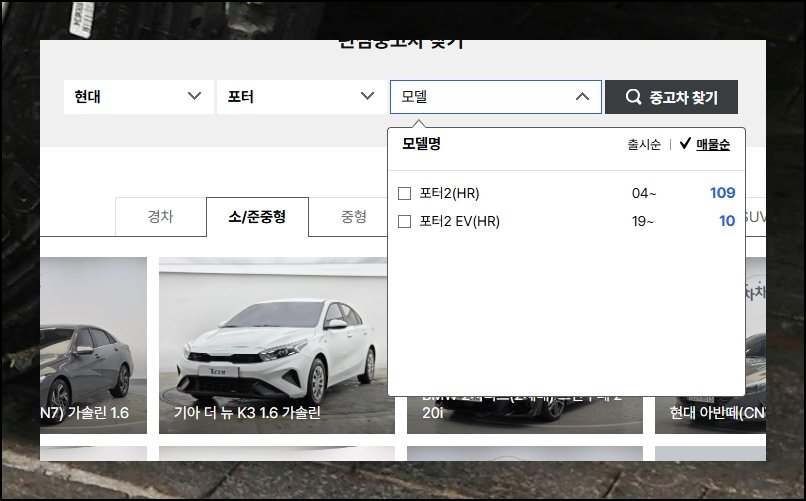Open the 기아 더 뉴 K3 1.6 가솔린 car thumbnail

[x=277, y=345]
